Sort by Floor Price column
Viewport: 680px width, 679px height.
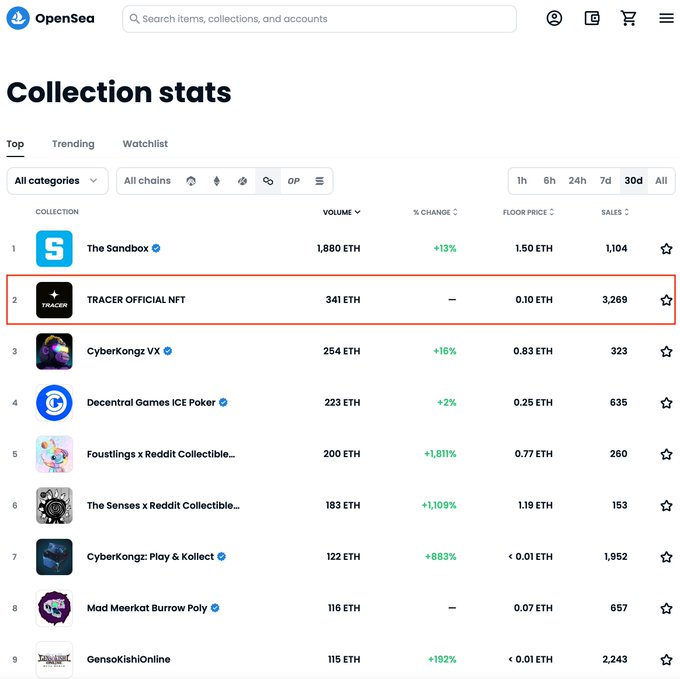[528, 212]
